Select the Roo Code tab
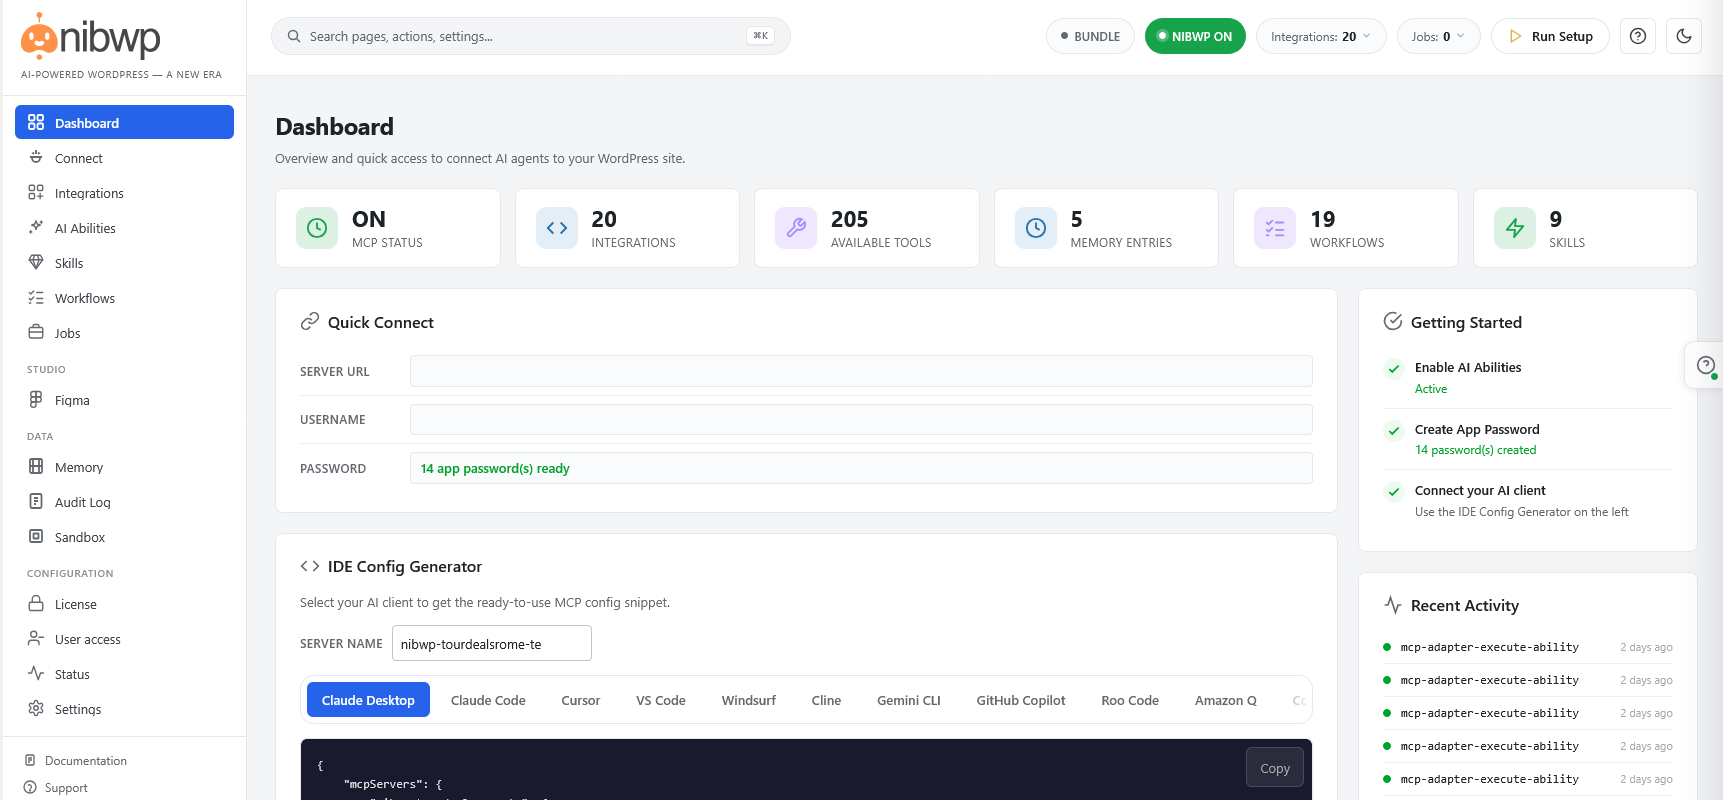This screenshot has width=1723, height=800. (1130, 700)
